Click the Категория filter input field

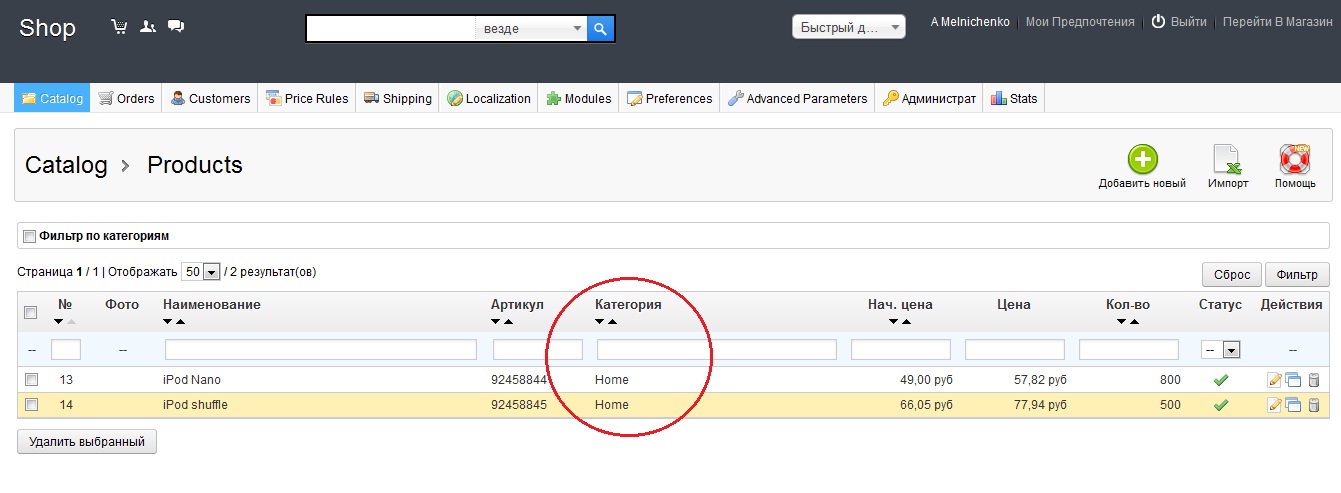(717, 350)
